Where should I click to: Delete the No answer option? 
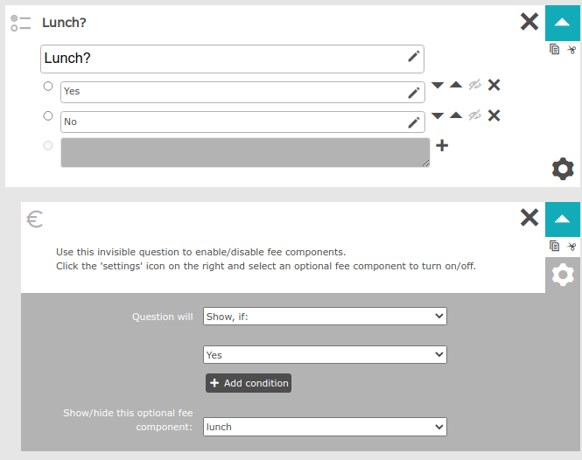(x=494, y=115)
